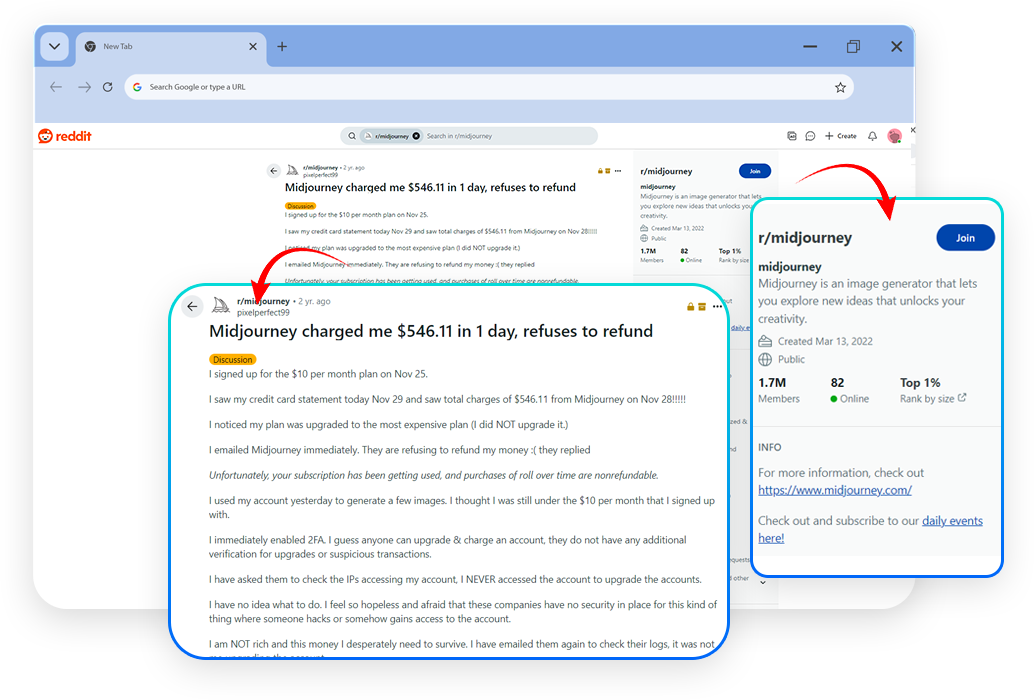The height and width of the screenshot is (700, 1034).
Task: Restore down the Chrome window
Action: pyautogui.click(x=853, y=47)
